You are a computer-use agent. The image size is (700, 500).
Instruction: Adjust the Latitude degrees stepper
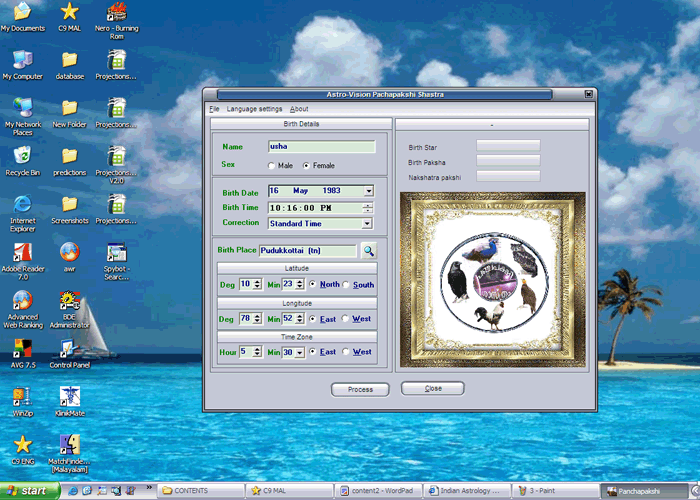257,284
